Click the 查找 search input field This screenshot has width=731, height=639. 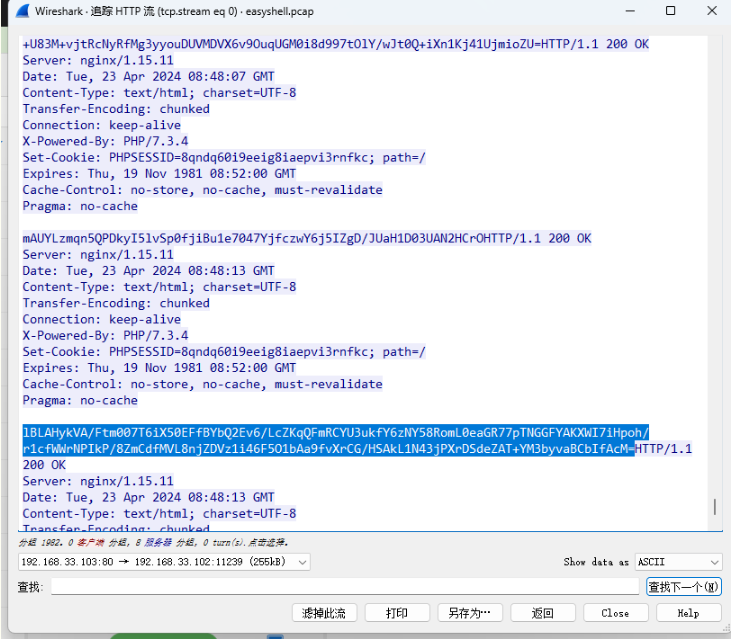(345, 586)
